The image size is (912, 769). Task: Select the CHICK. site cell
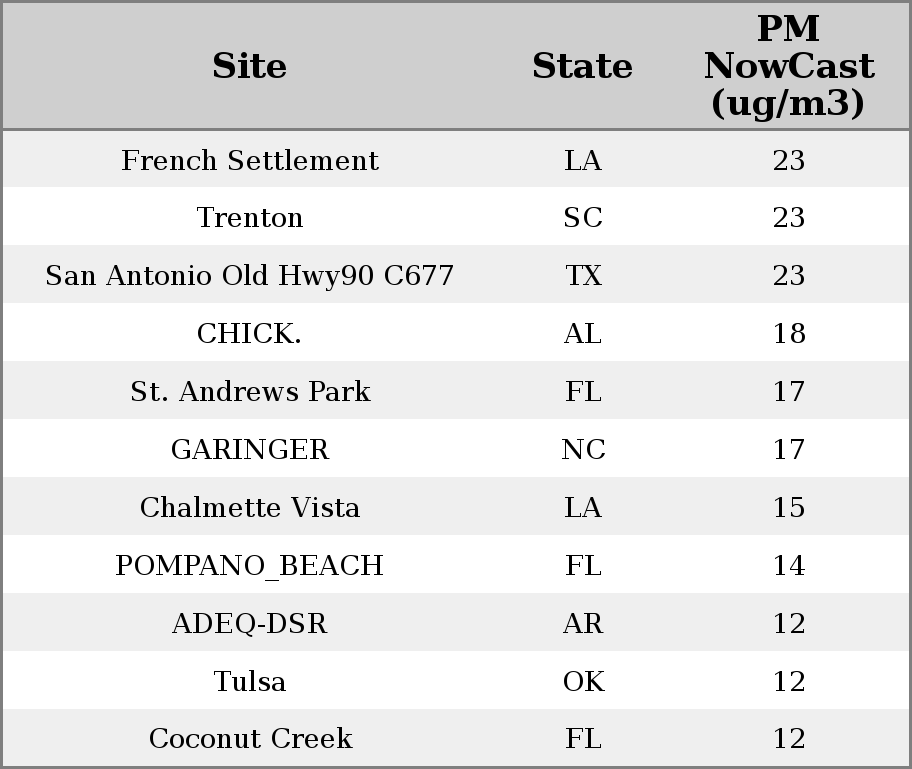point(250,334)
